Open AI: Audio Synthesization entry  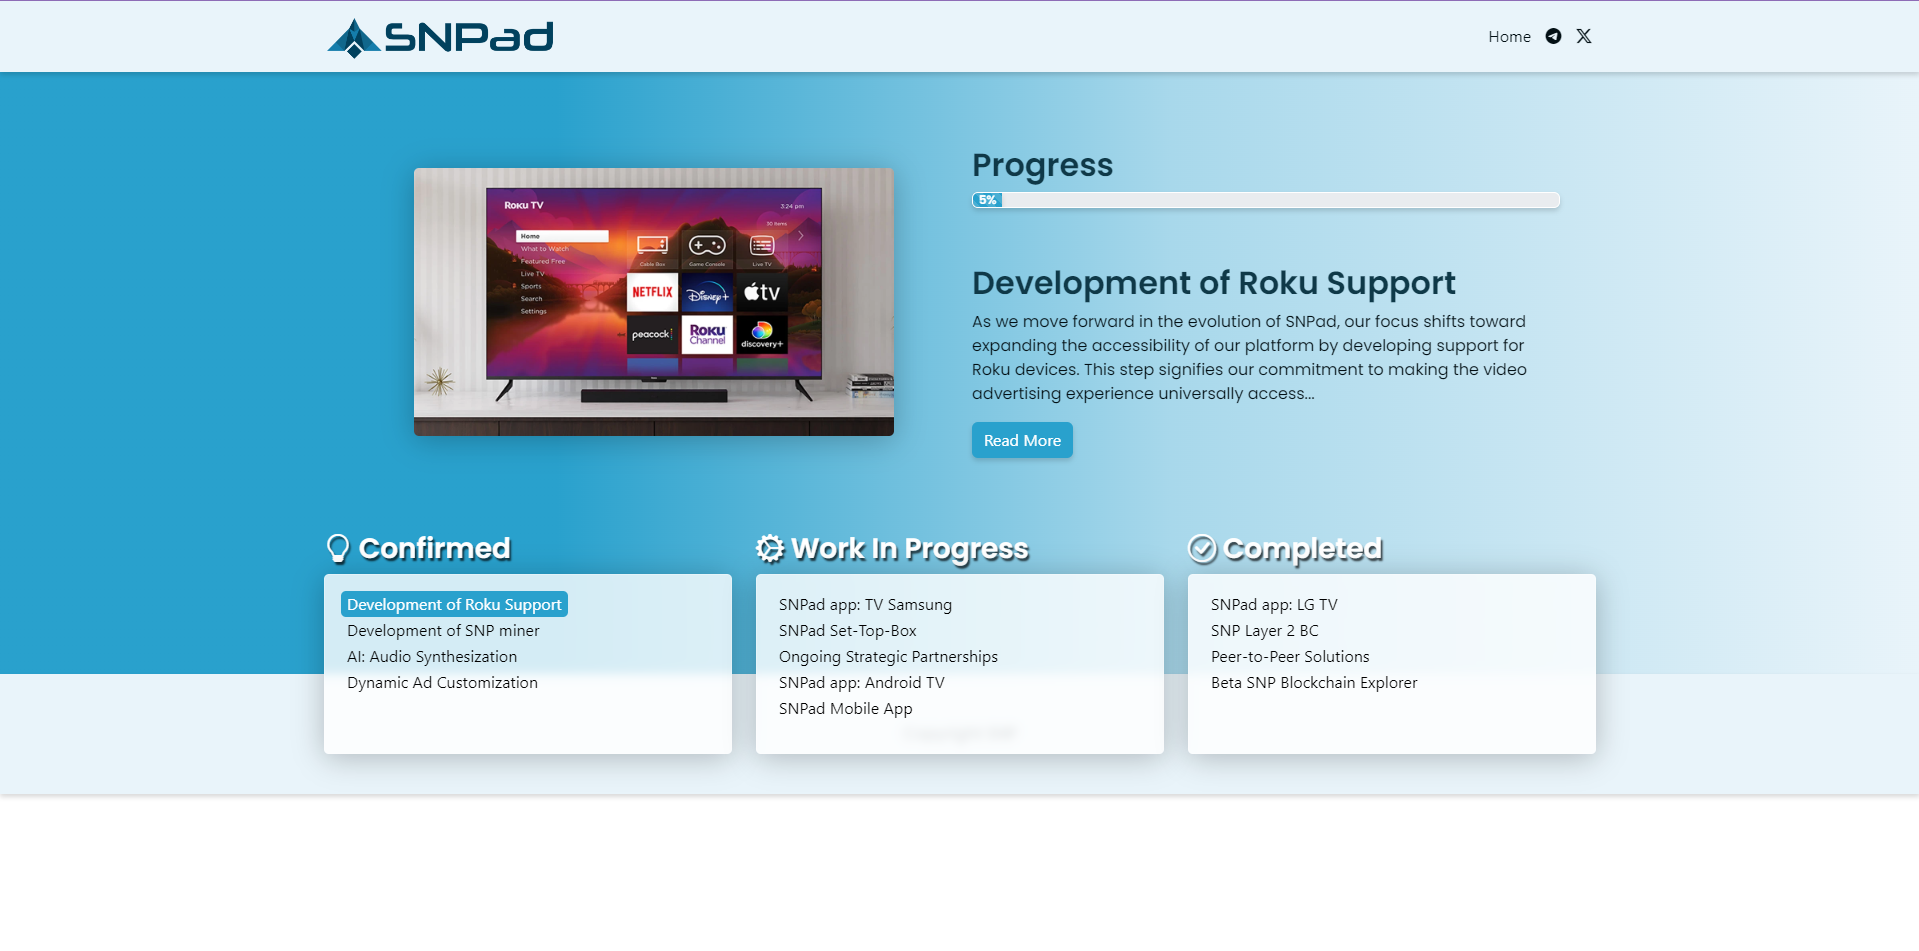point(432,657)
